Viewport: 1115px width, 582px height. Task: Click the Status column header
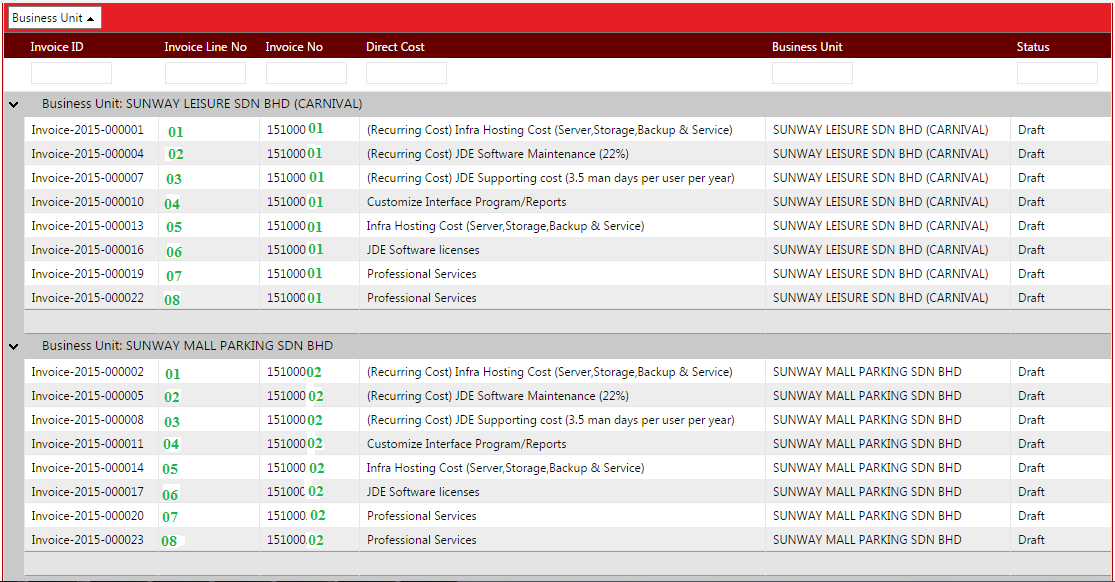pos(1033,47)
